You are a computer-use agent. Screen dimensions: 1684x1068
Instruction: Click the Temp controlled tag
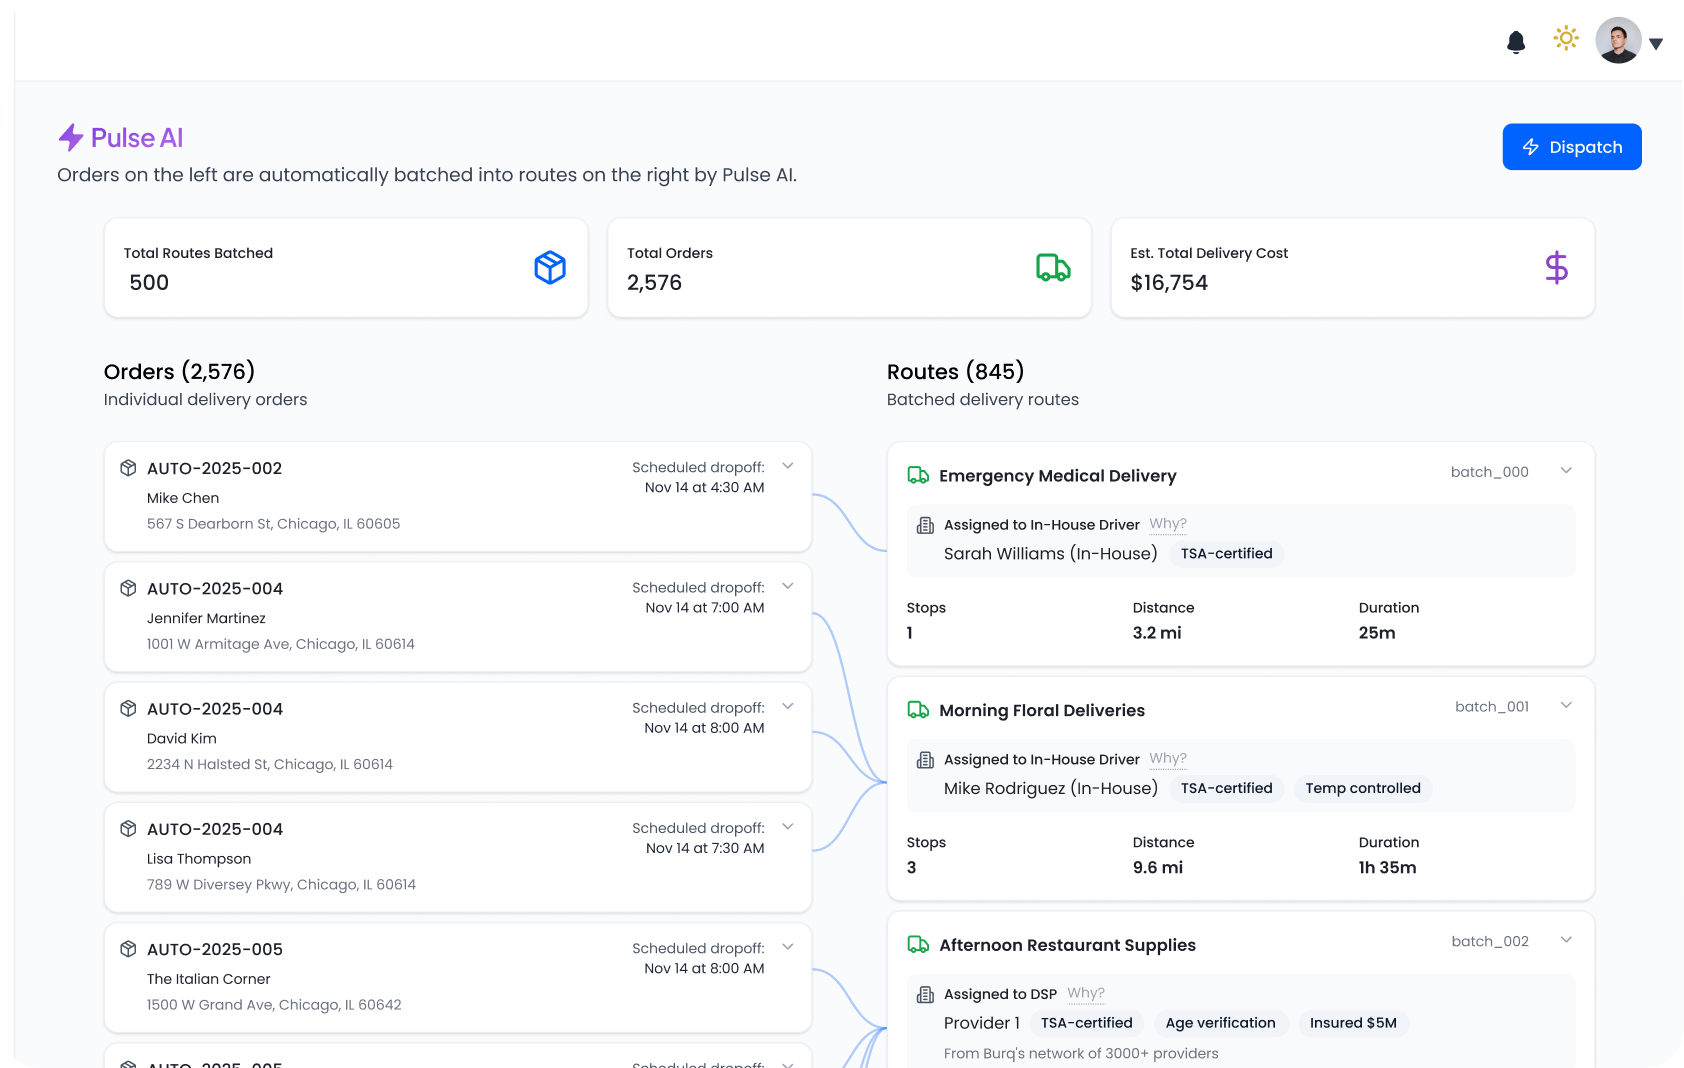(x=1363, y=788)
